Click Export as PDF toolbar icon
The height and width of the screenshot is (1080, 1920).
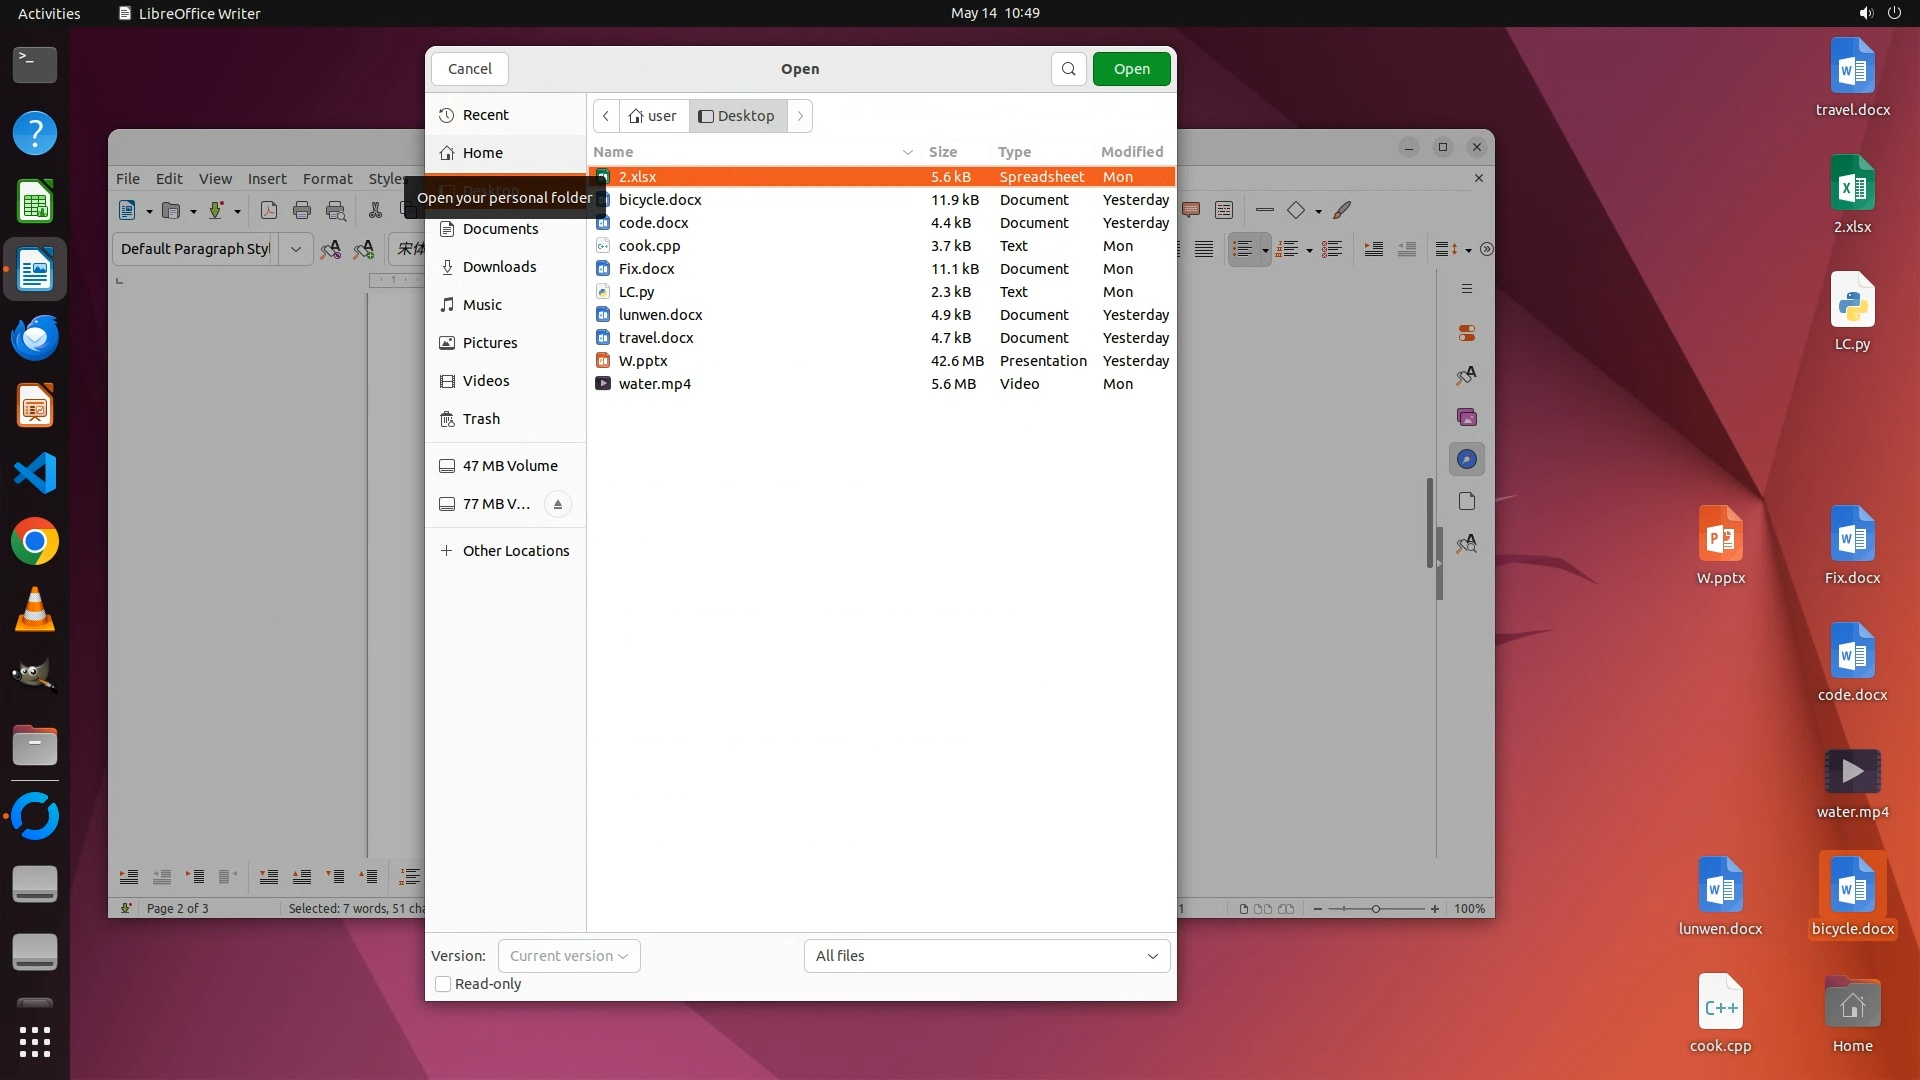tap(268, 210)
